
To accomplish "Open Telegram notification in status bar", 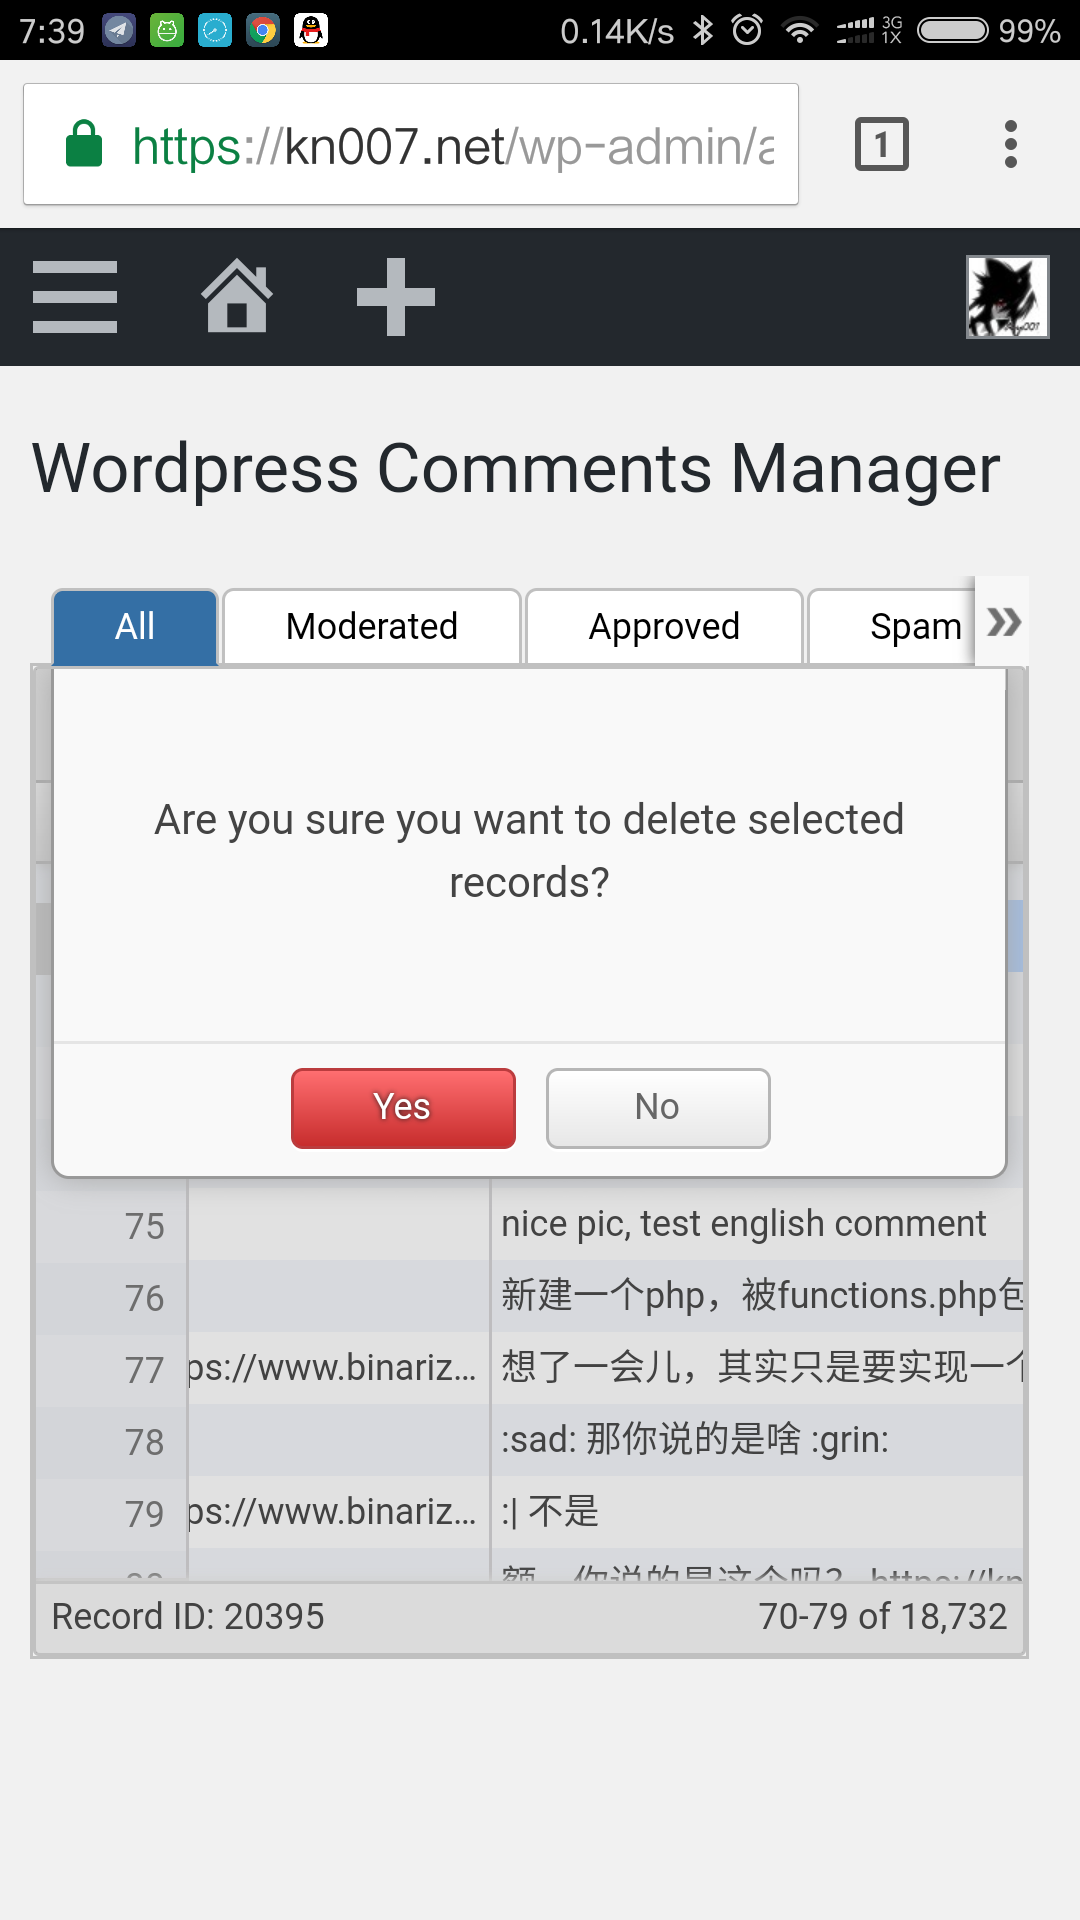I will coord(119,31).
